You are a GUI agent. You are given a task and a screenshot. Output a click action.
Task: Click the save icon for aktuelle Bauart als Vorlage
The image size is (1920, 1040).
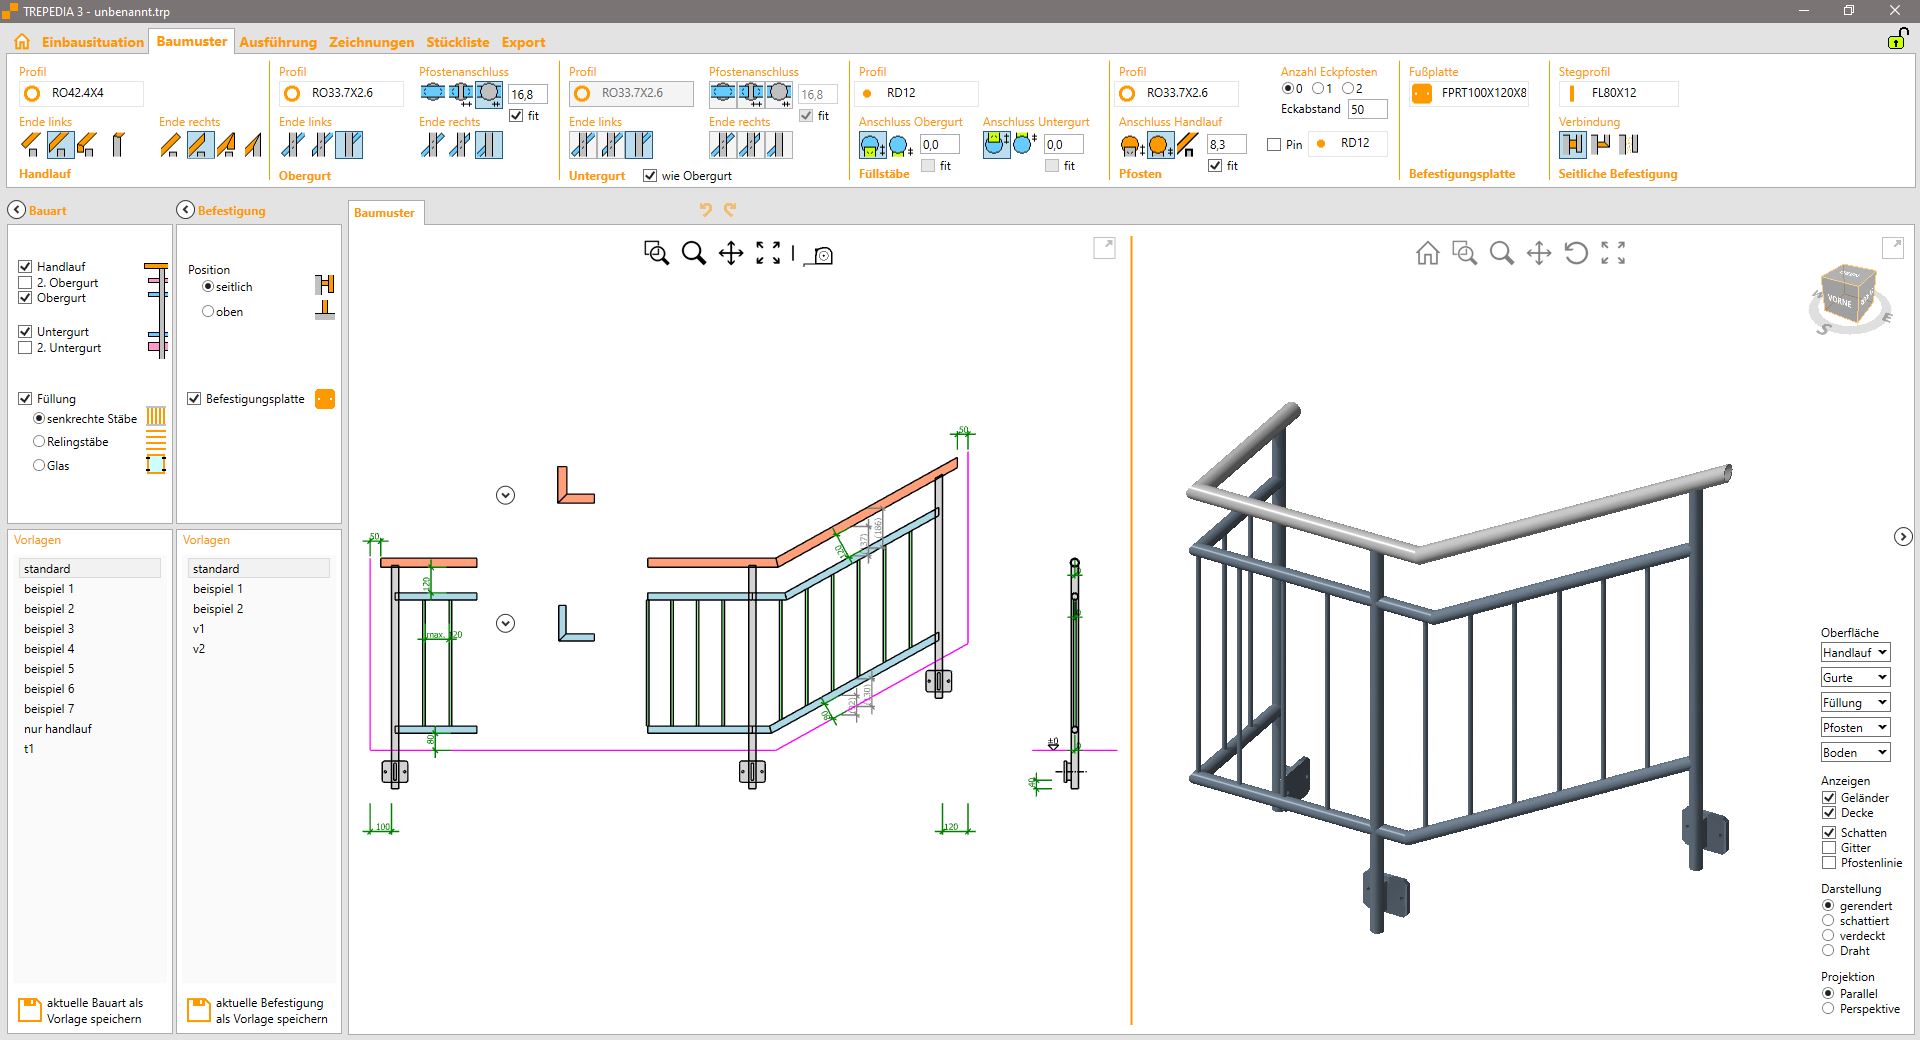pyautogui.click(x=30, y=1009)
